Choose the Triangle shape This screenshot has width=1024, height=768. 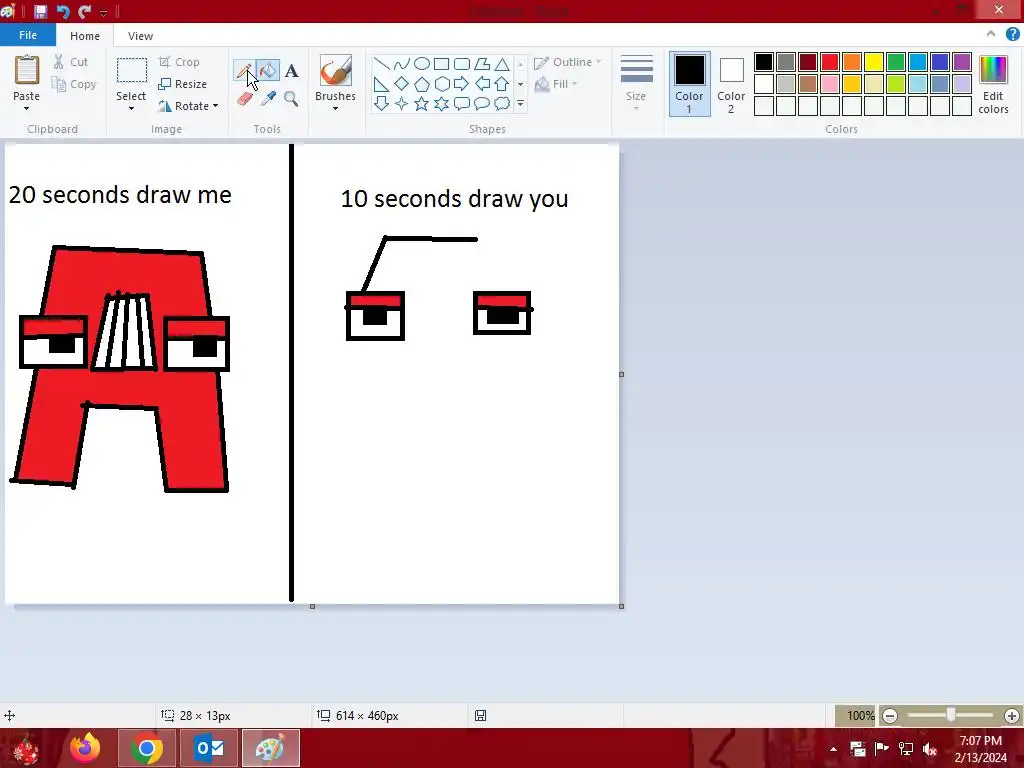[x=502, y=63]
